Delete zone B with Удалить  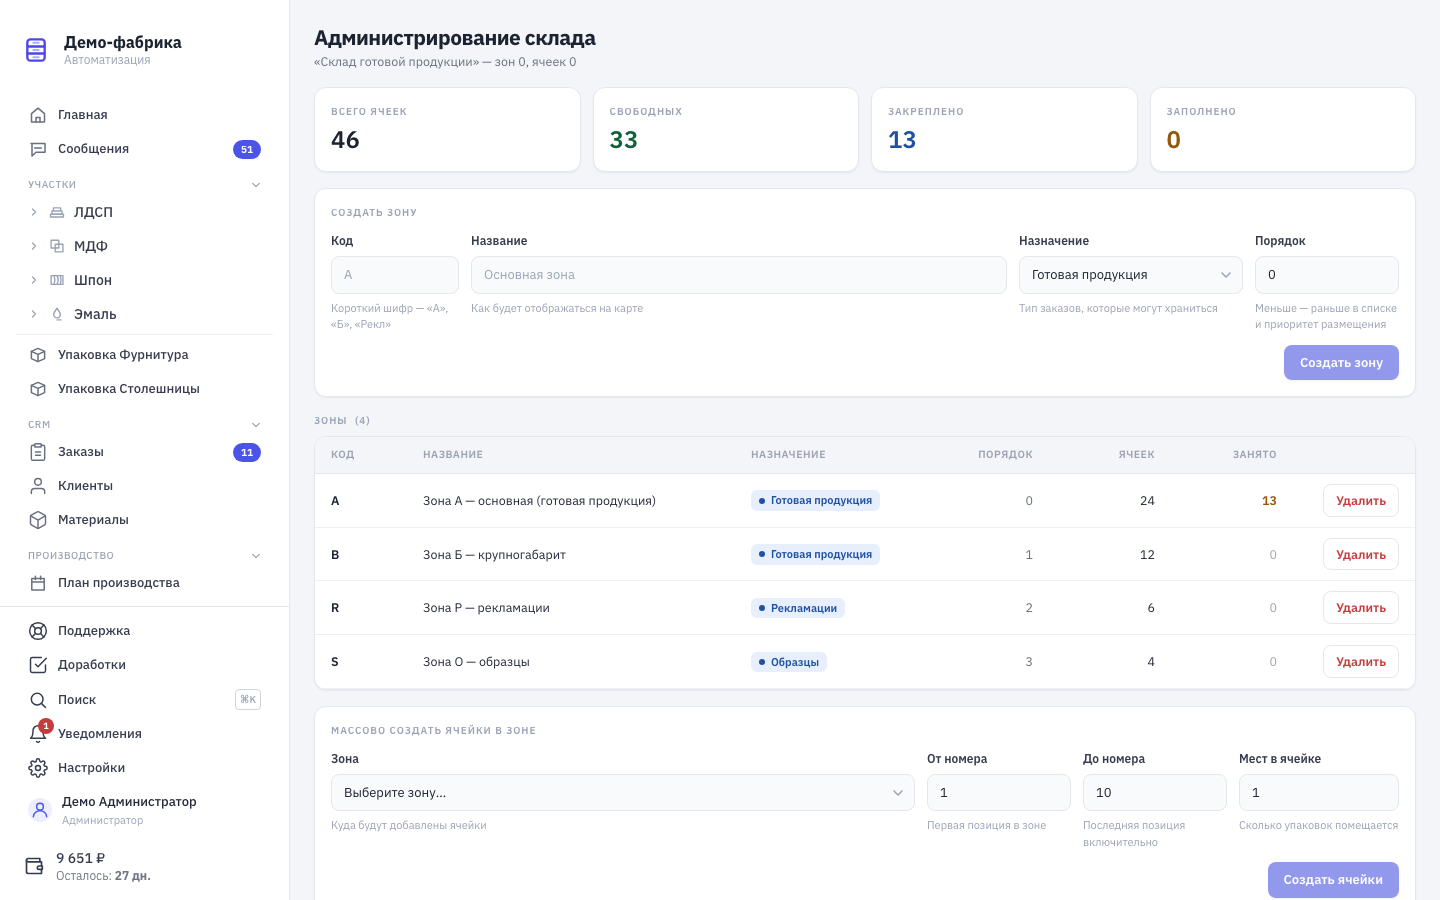click(1361, 555)
